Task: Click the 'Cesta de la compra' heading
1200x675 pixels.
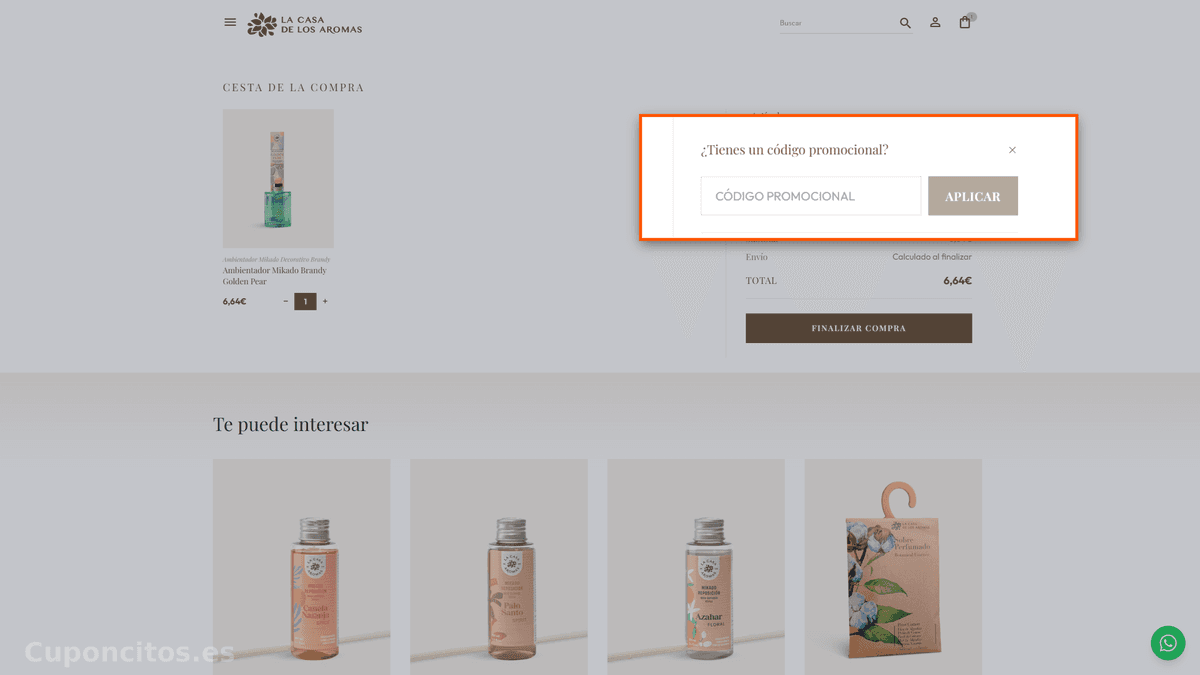Action: [x=293, y=87]
